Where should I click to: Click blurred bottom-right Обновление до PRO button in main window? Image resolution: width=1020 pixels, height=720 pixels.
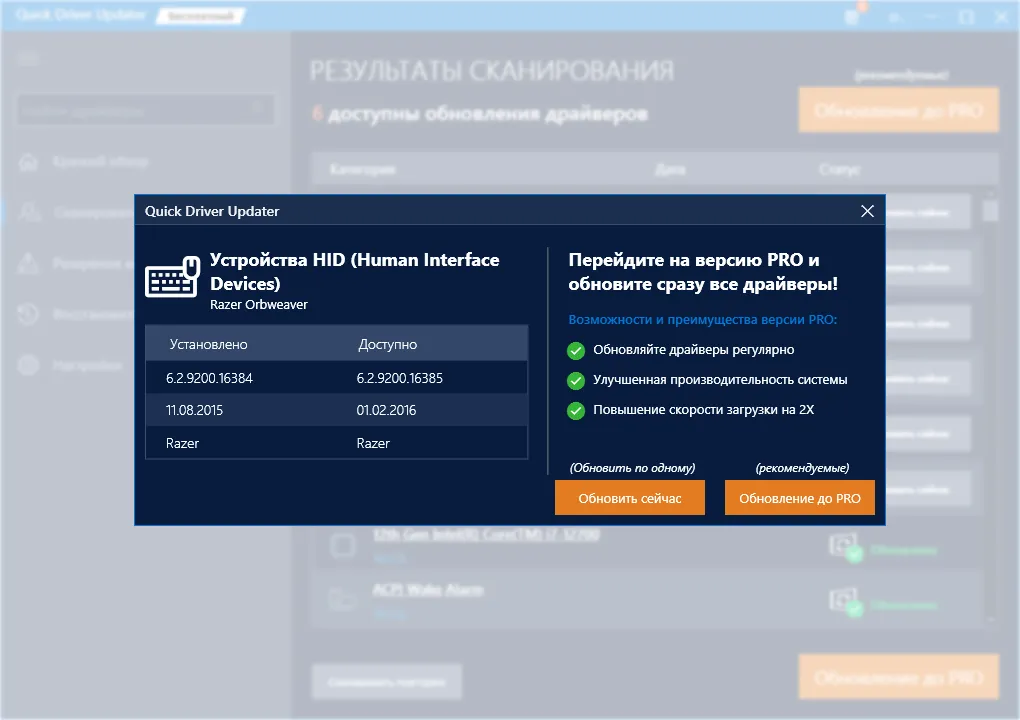[898, 678]
